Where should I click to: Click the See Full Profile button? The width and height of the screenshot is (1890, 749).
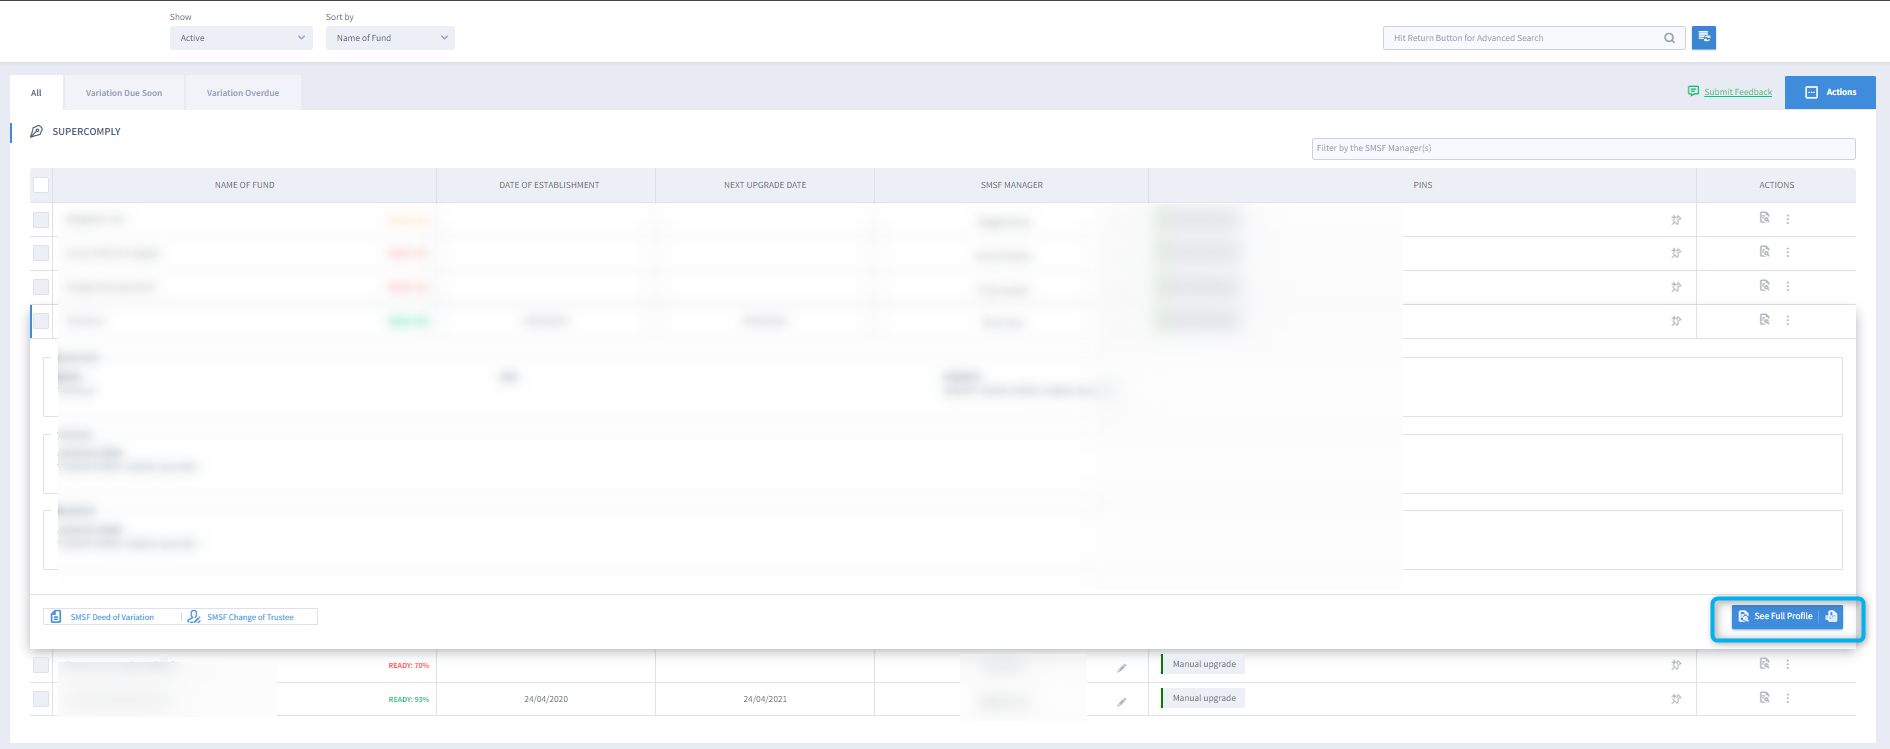point(1775,617)
